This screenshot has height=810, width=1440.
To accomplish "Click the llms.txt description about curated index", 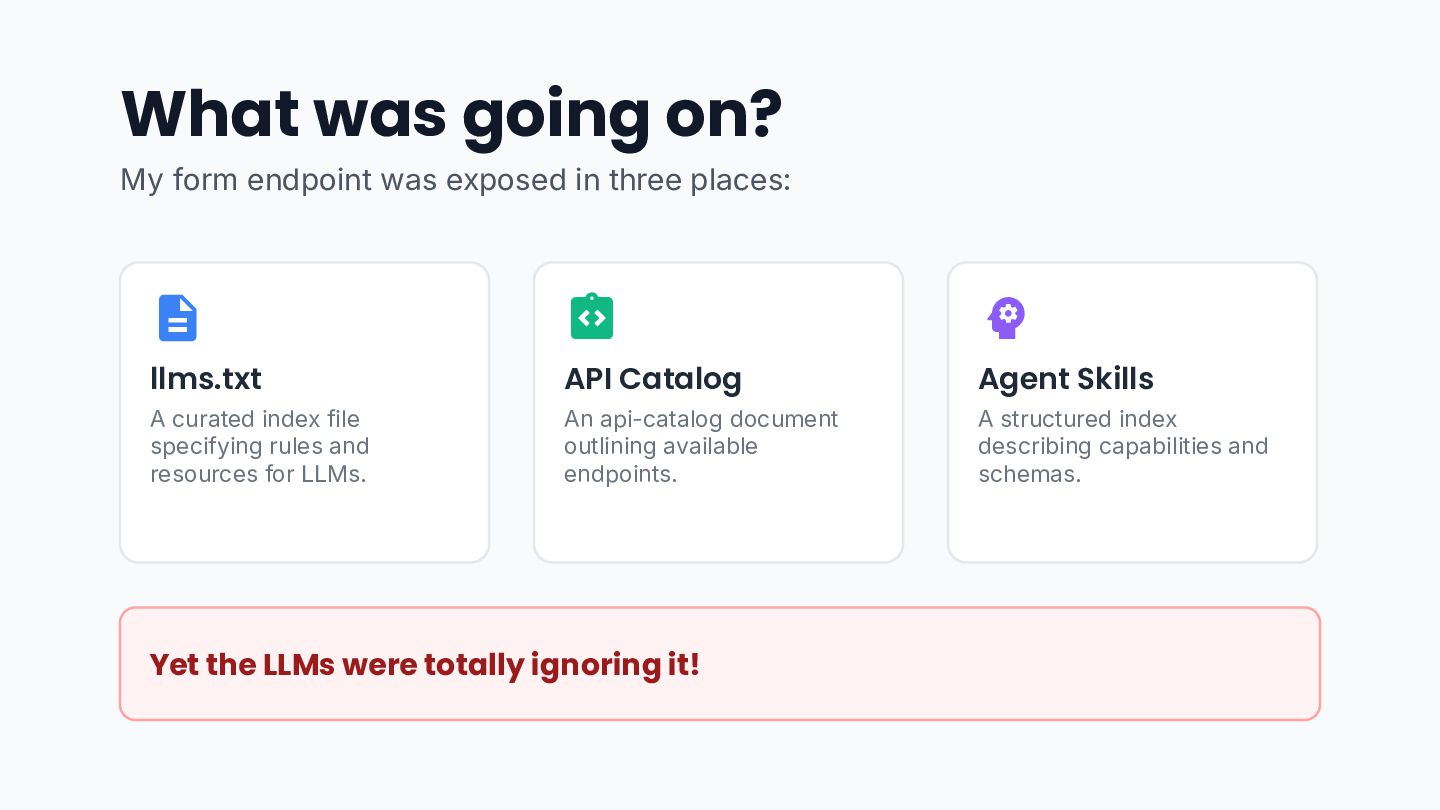I will click(260, 446).
